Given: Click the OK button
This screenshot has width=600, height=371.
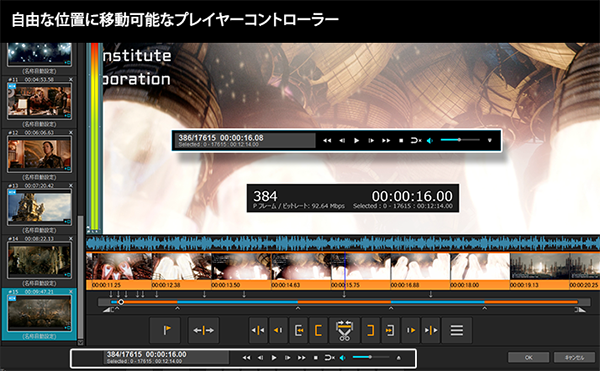Looking at the screenshot, I should coord(528,358).
